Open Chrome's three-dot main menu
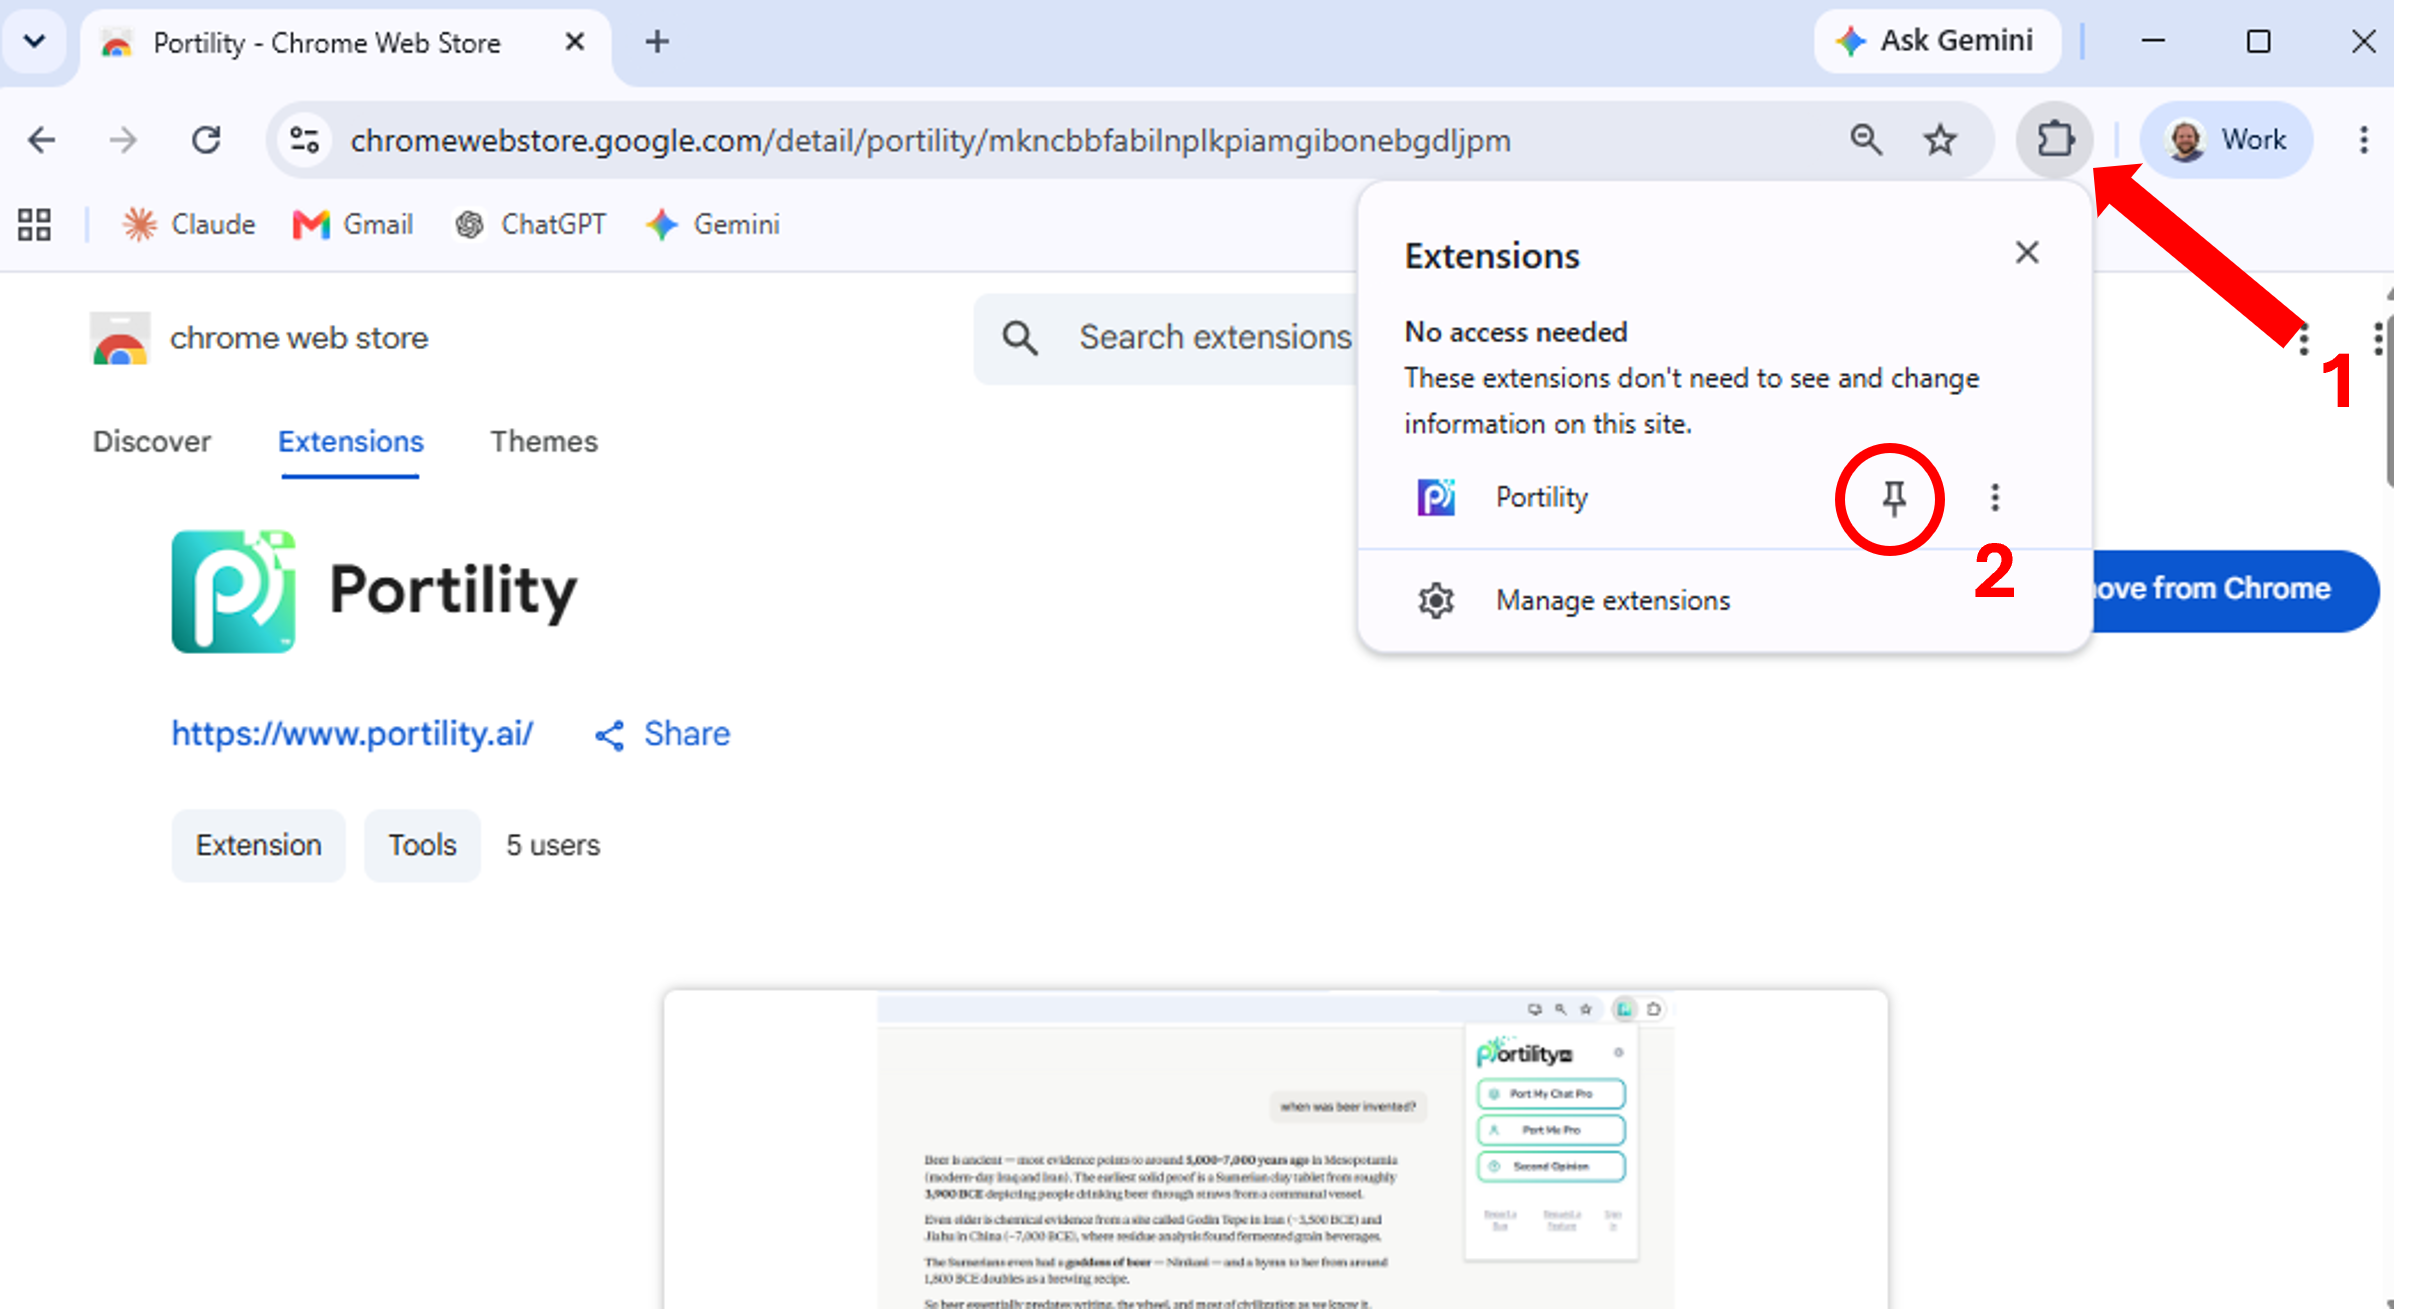Screen dimensions: 2419x1309 point(2363,140)
